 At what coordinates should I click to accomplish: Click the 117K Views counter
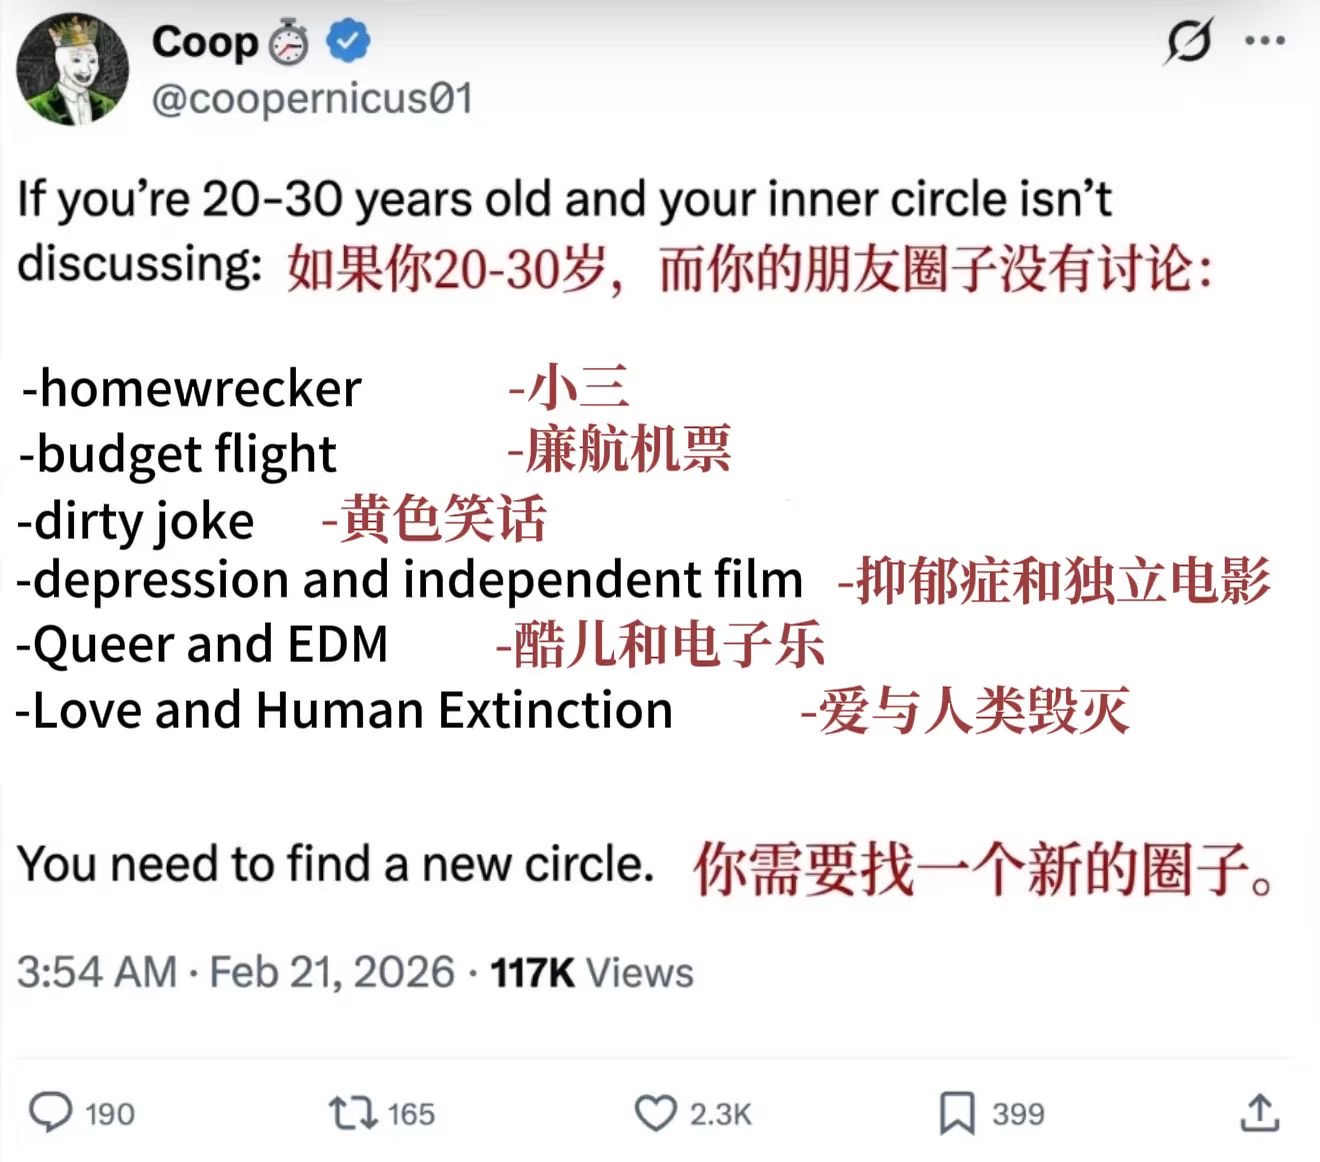click(592, 972)
